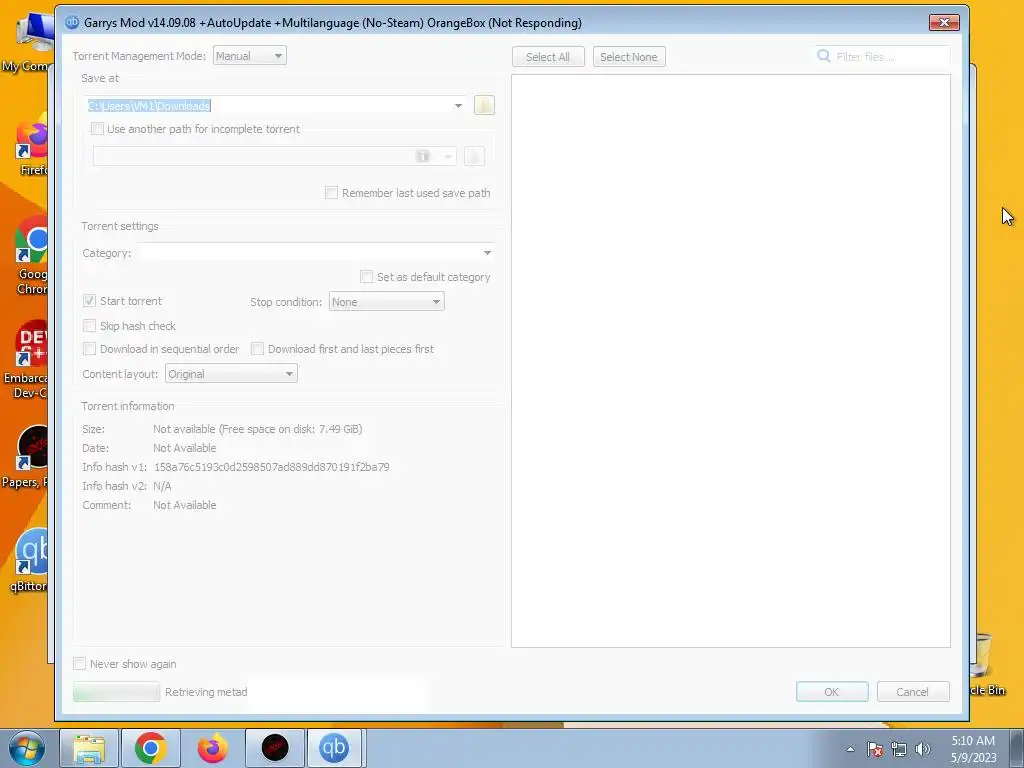Viewport: 1024px width, 768px height.
Task: Open the Stop condition dropdown
Action: (x=387, y=302)
